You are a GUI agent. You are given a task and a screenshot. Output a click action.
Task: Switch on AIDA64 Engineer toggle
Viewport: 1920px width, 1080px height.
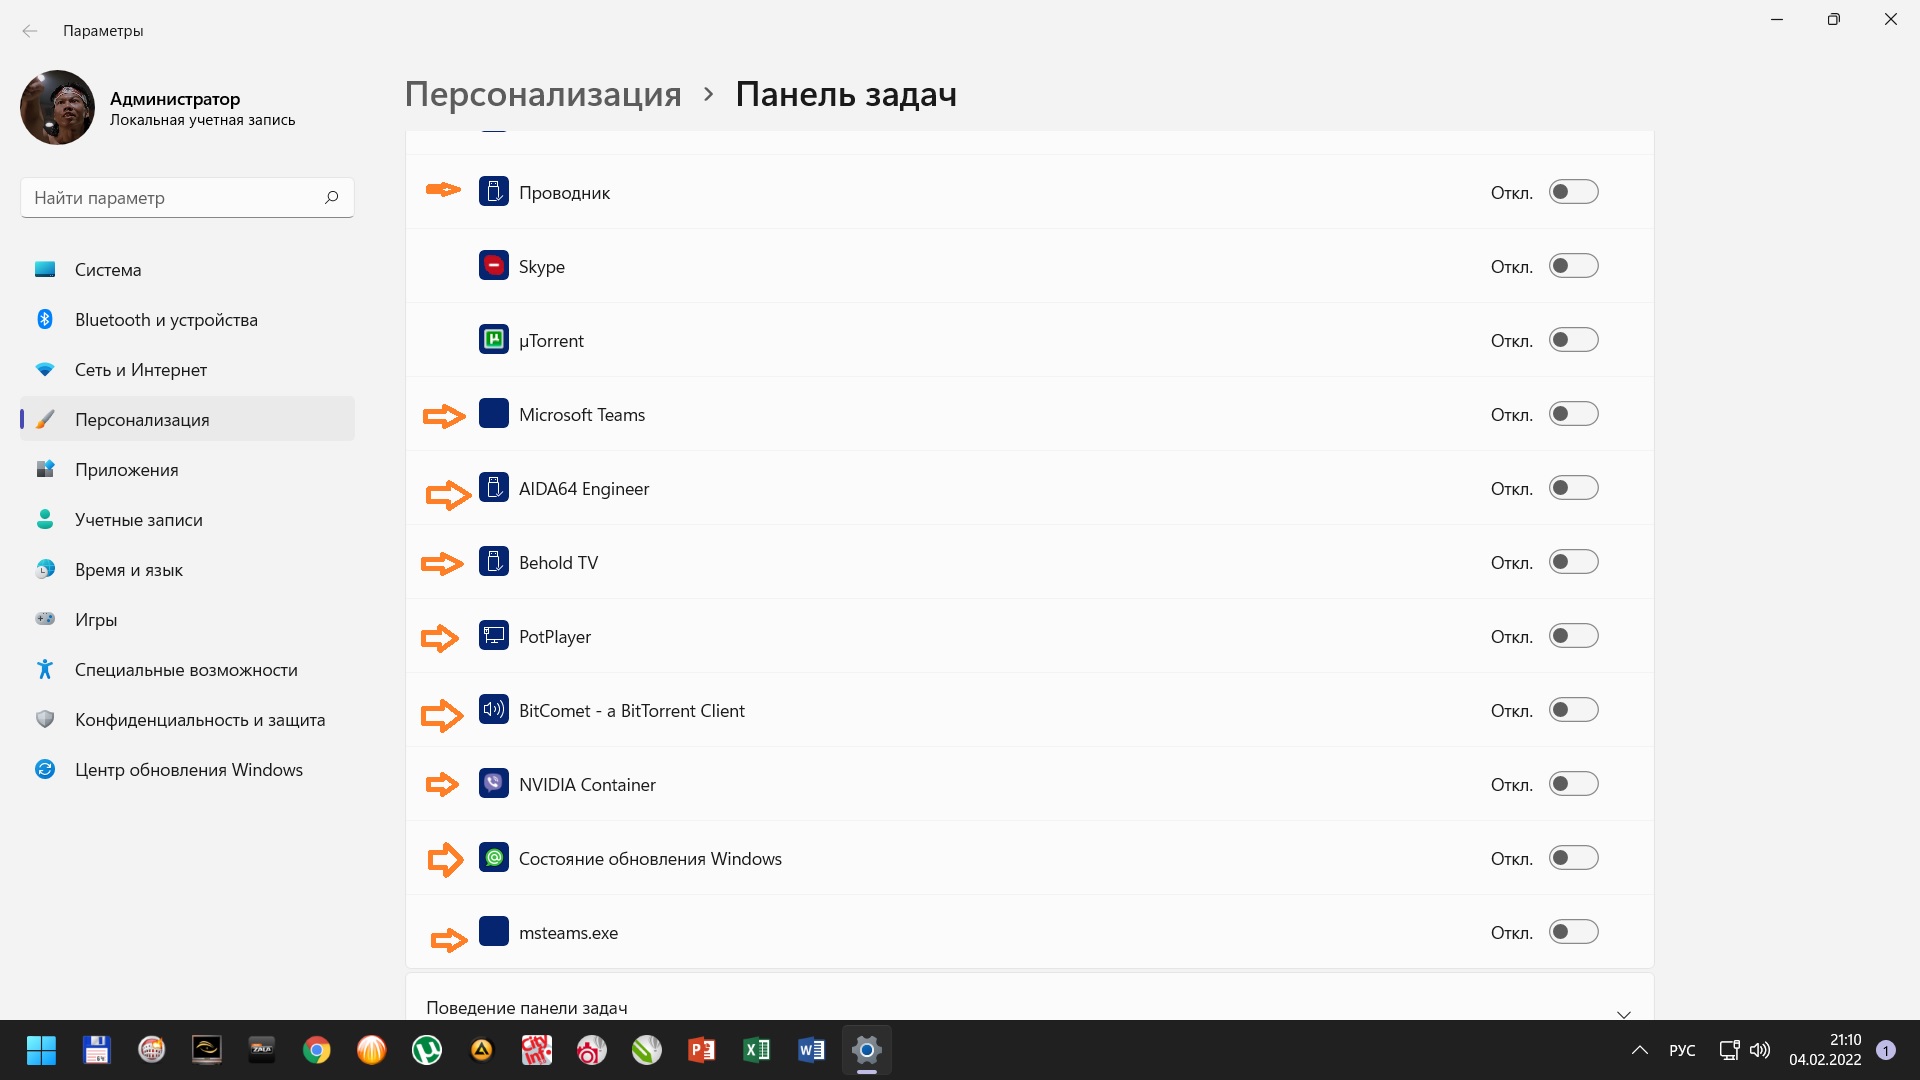1573,488
